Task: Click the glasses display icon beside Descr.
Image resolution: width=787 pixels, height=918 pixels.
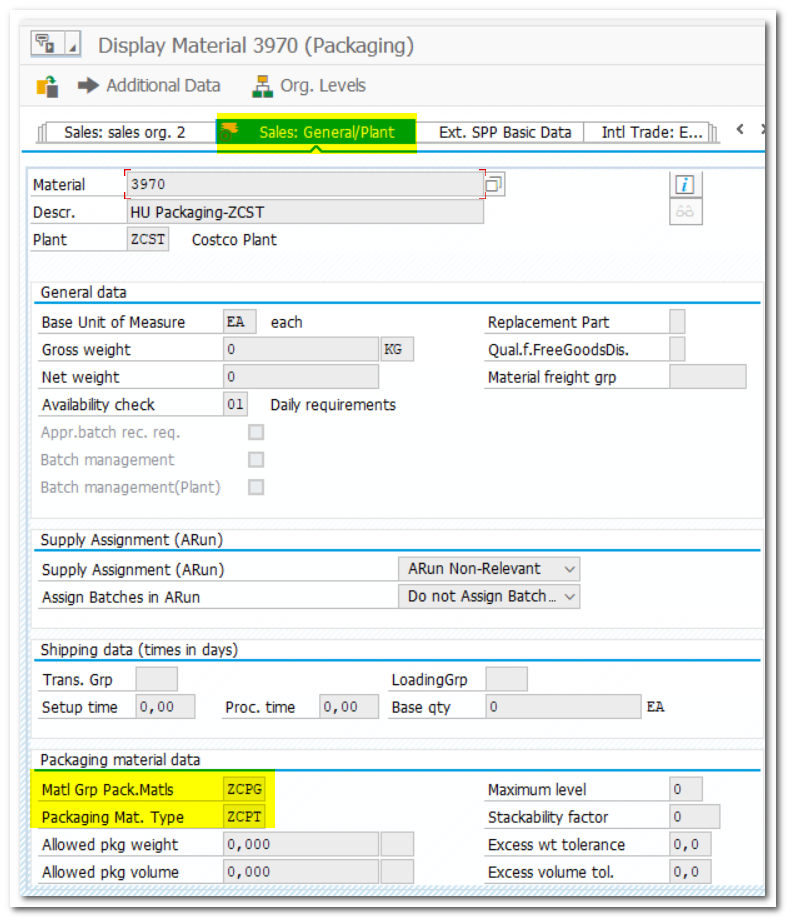Action: 685,212
